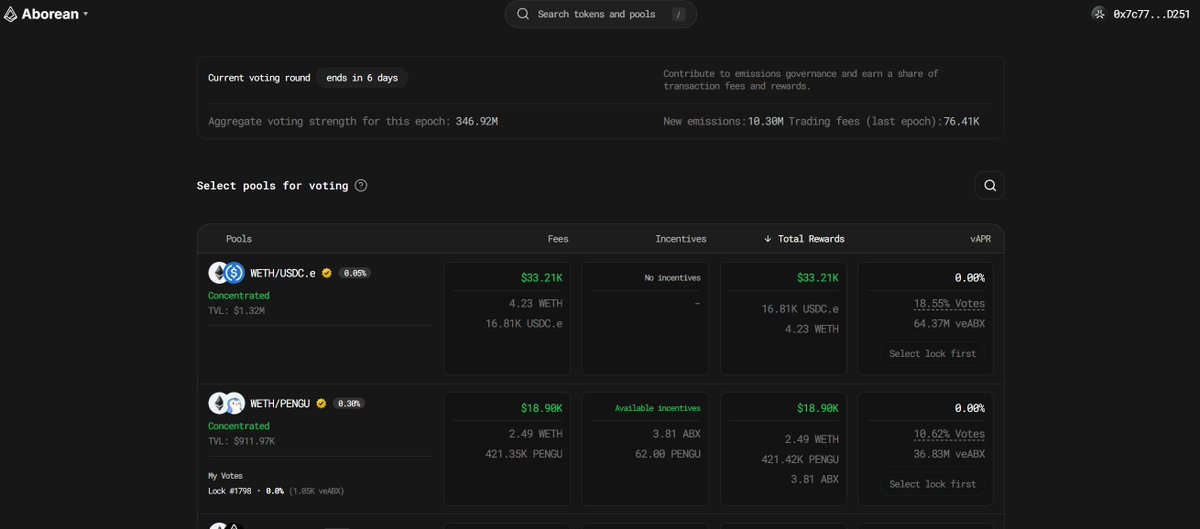The width and height of the screenshot is (1200, 529).
Task: Click the 62.00 PENGU incentive amount
Action: pyautogui.click(x=667, y=453)
